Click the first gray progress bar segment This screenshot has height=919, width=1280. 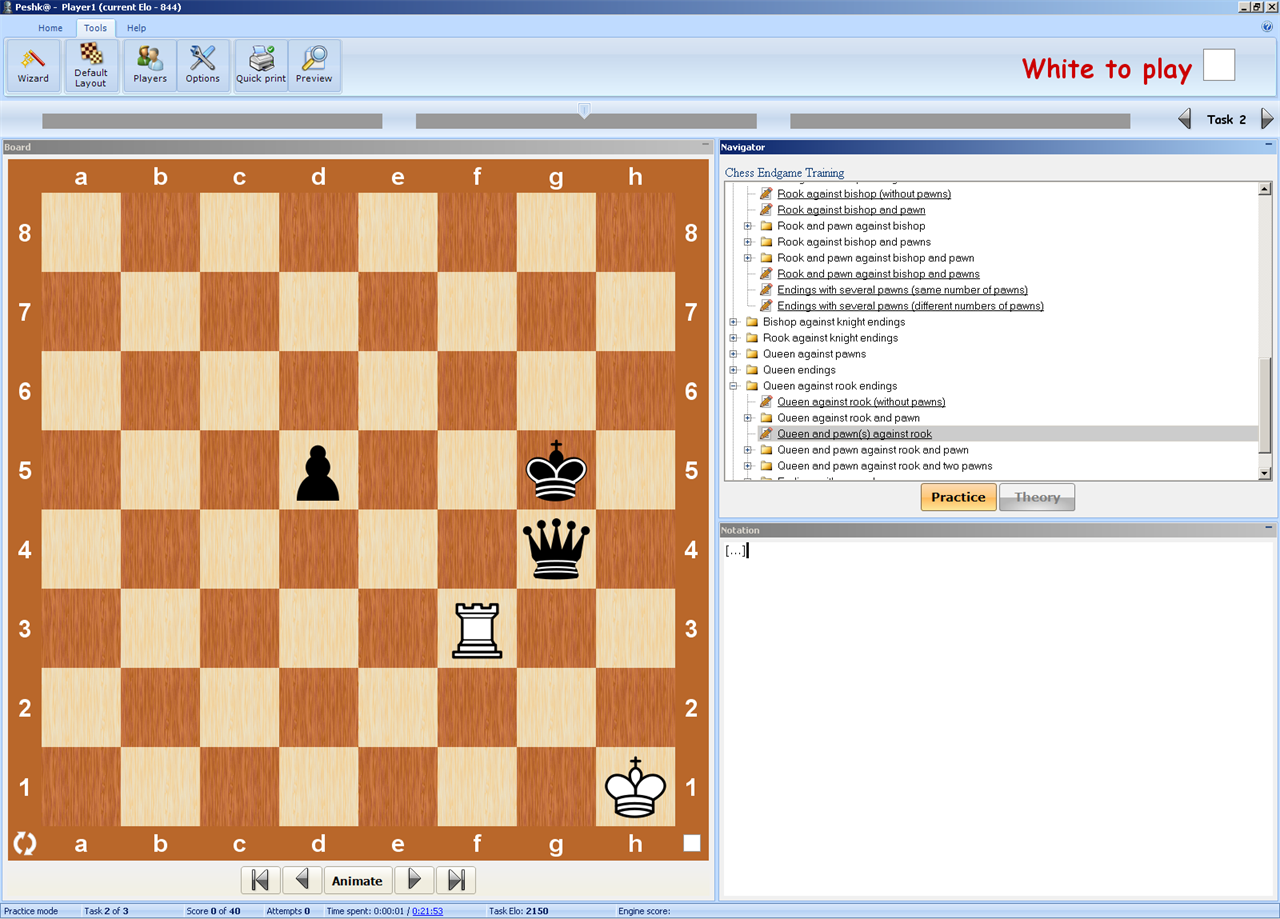(x=212, y=121)
